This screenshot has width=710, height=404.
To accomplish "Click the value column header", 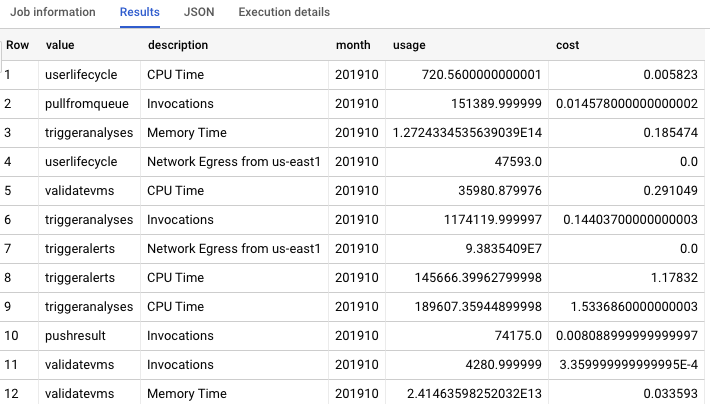I will click(x=60, y=45).
